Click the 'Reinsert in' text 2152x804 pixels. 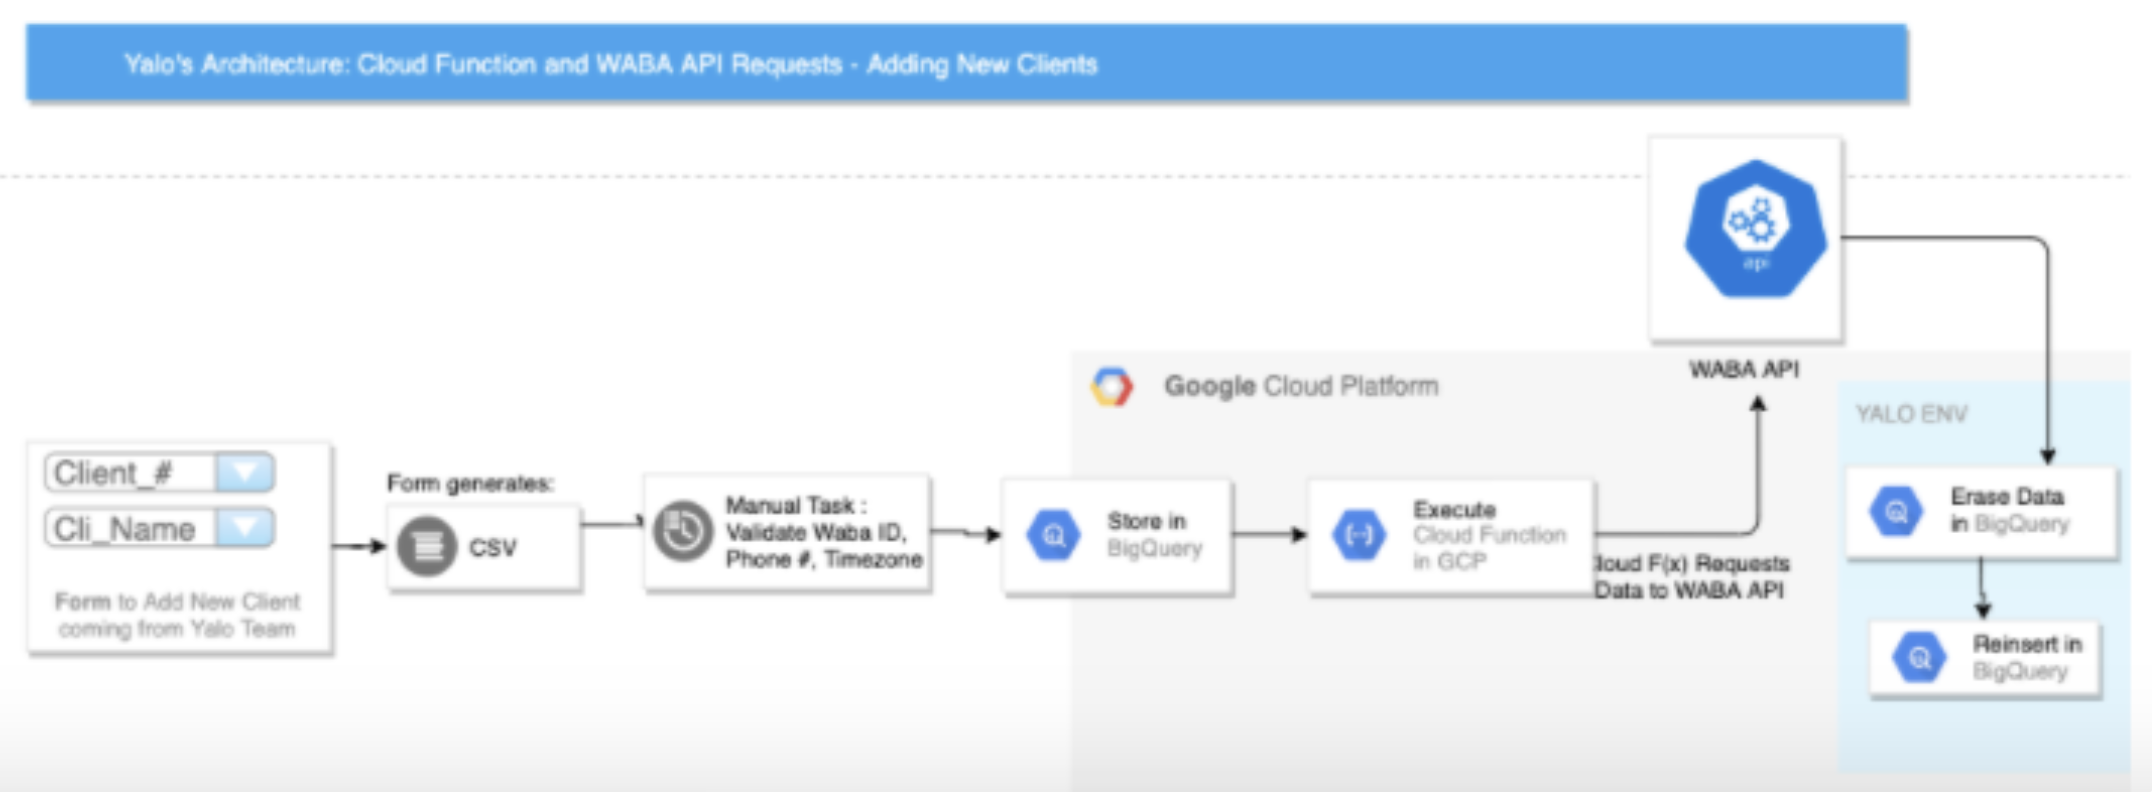pos(2027,644)
